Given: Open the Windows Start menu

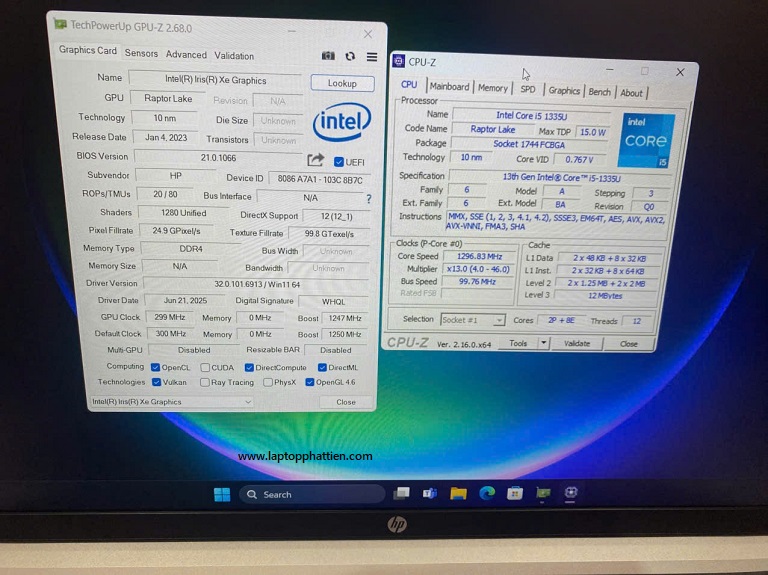Looking at the screenshot, I should pos(222,494).
